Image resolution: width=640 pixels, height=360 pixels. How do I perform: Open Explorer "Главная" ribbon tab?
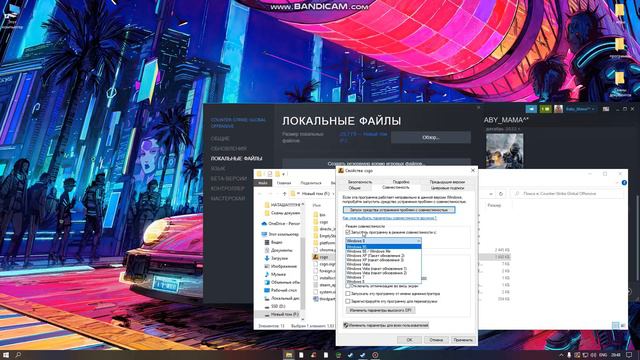pos(284,183)
